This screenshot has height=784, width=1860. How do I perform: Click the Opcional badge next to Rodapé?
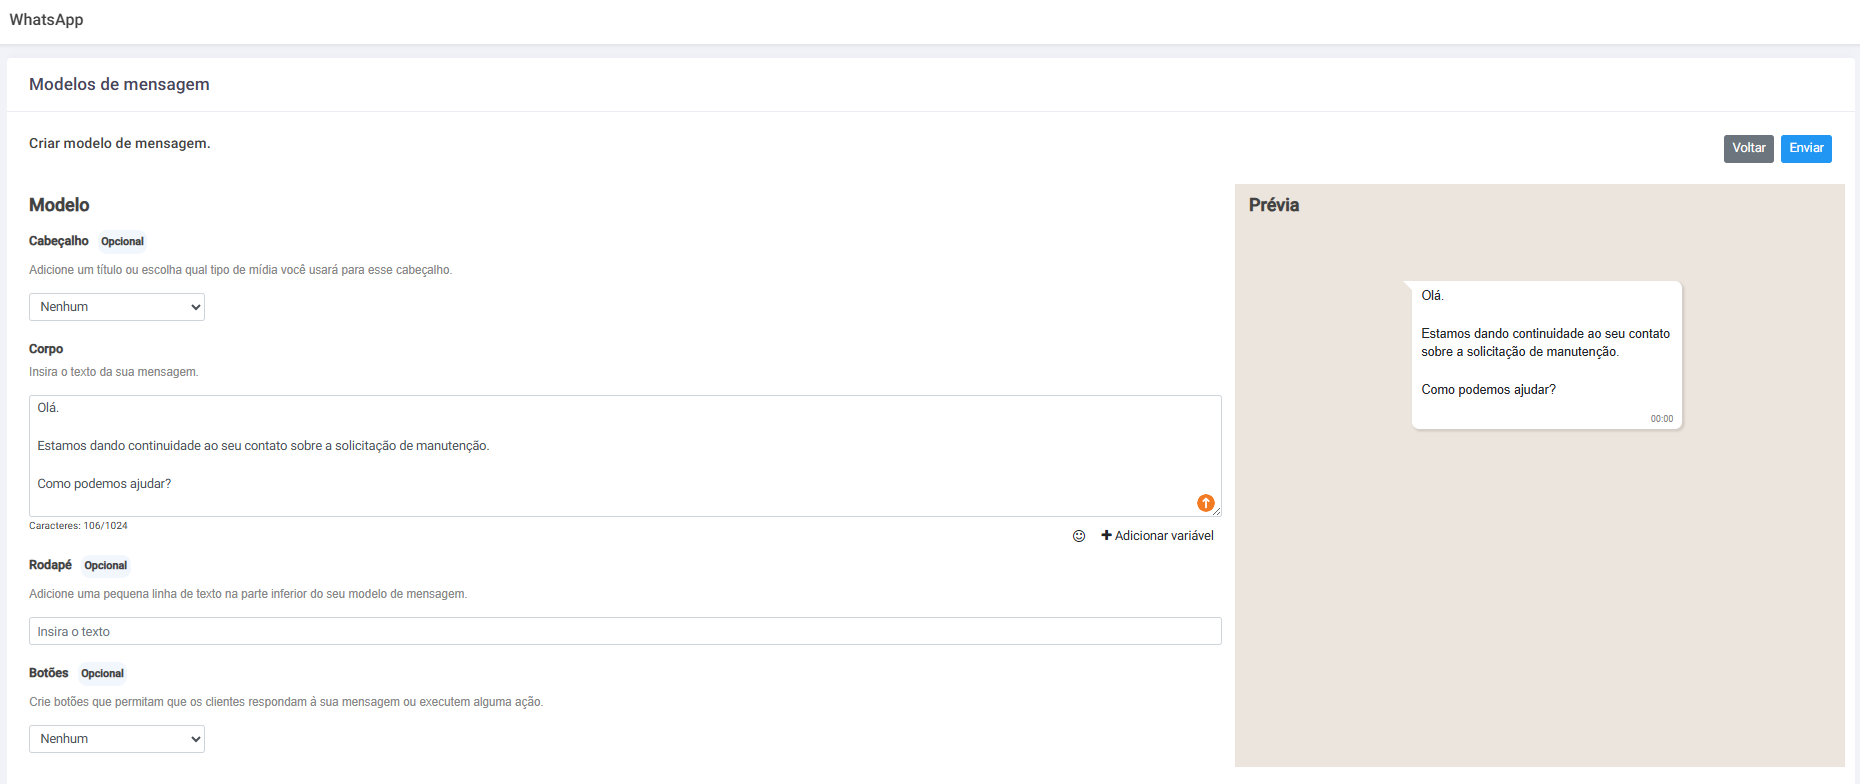pos(105,565)
